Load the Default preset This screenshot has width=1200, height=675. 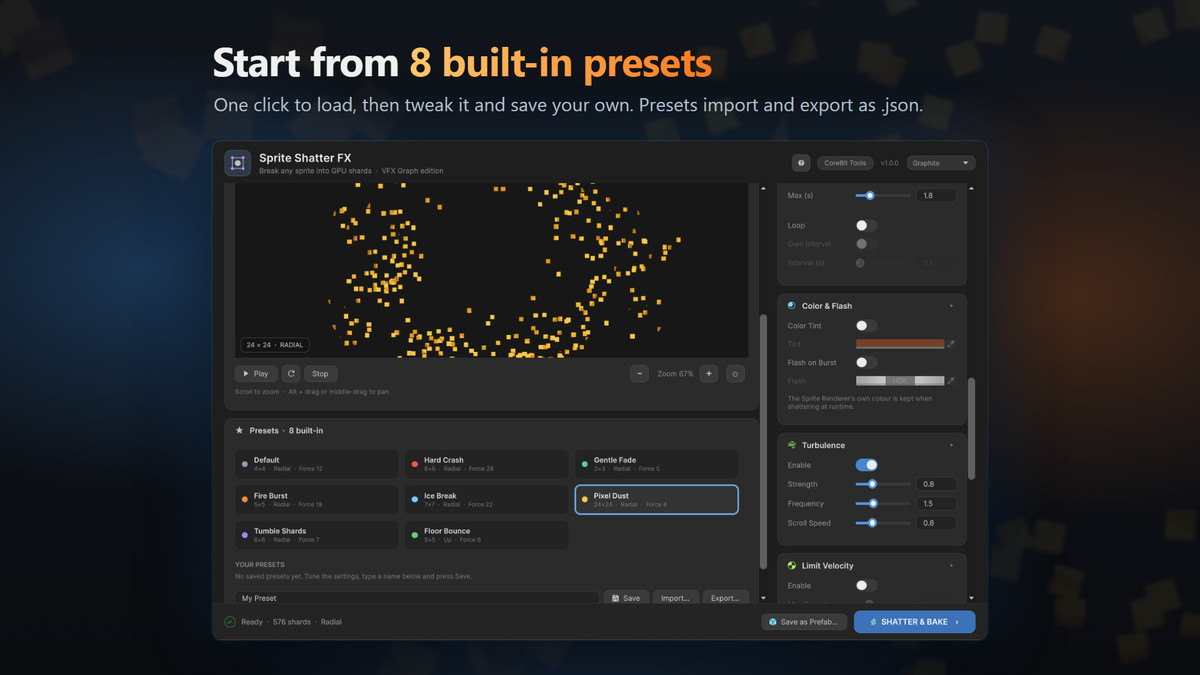coord(316,464)
